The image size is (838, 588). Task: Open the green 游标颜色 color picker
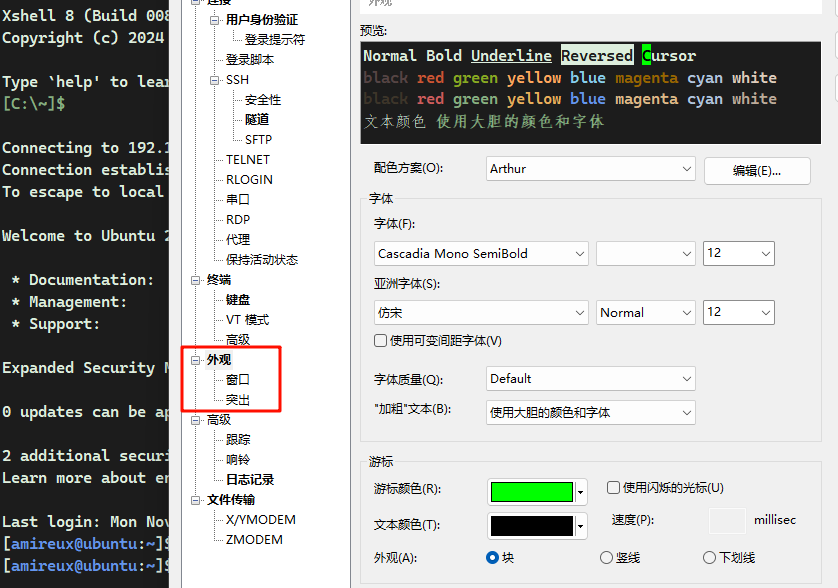click(x=533, y=492)
